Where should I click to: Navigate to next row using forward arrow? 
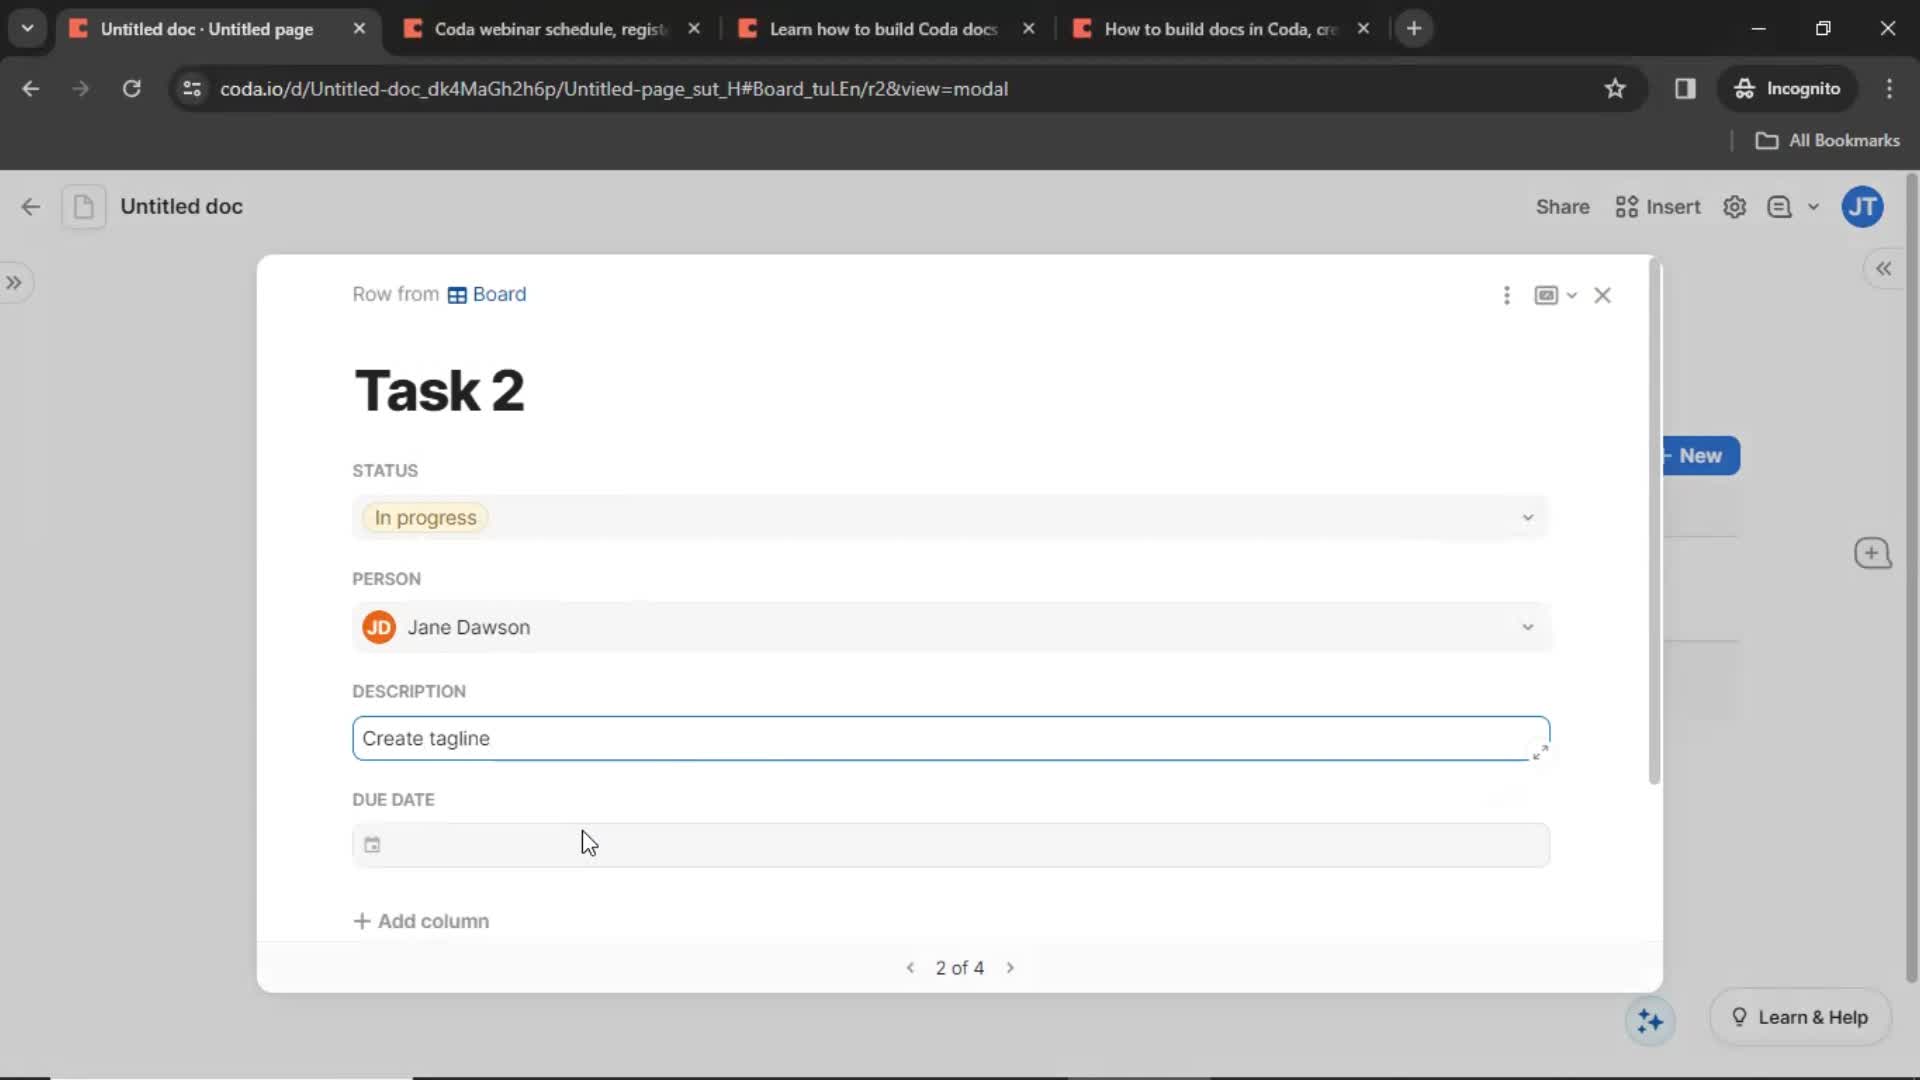(1010, 968)
